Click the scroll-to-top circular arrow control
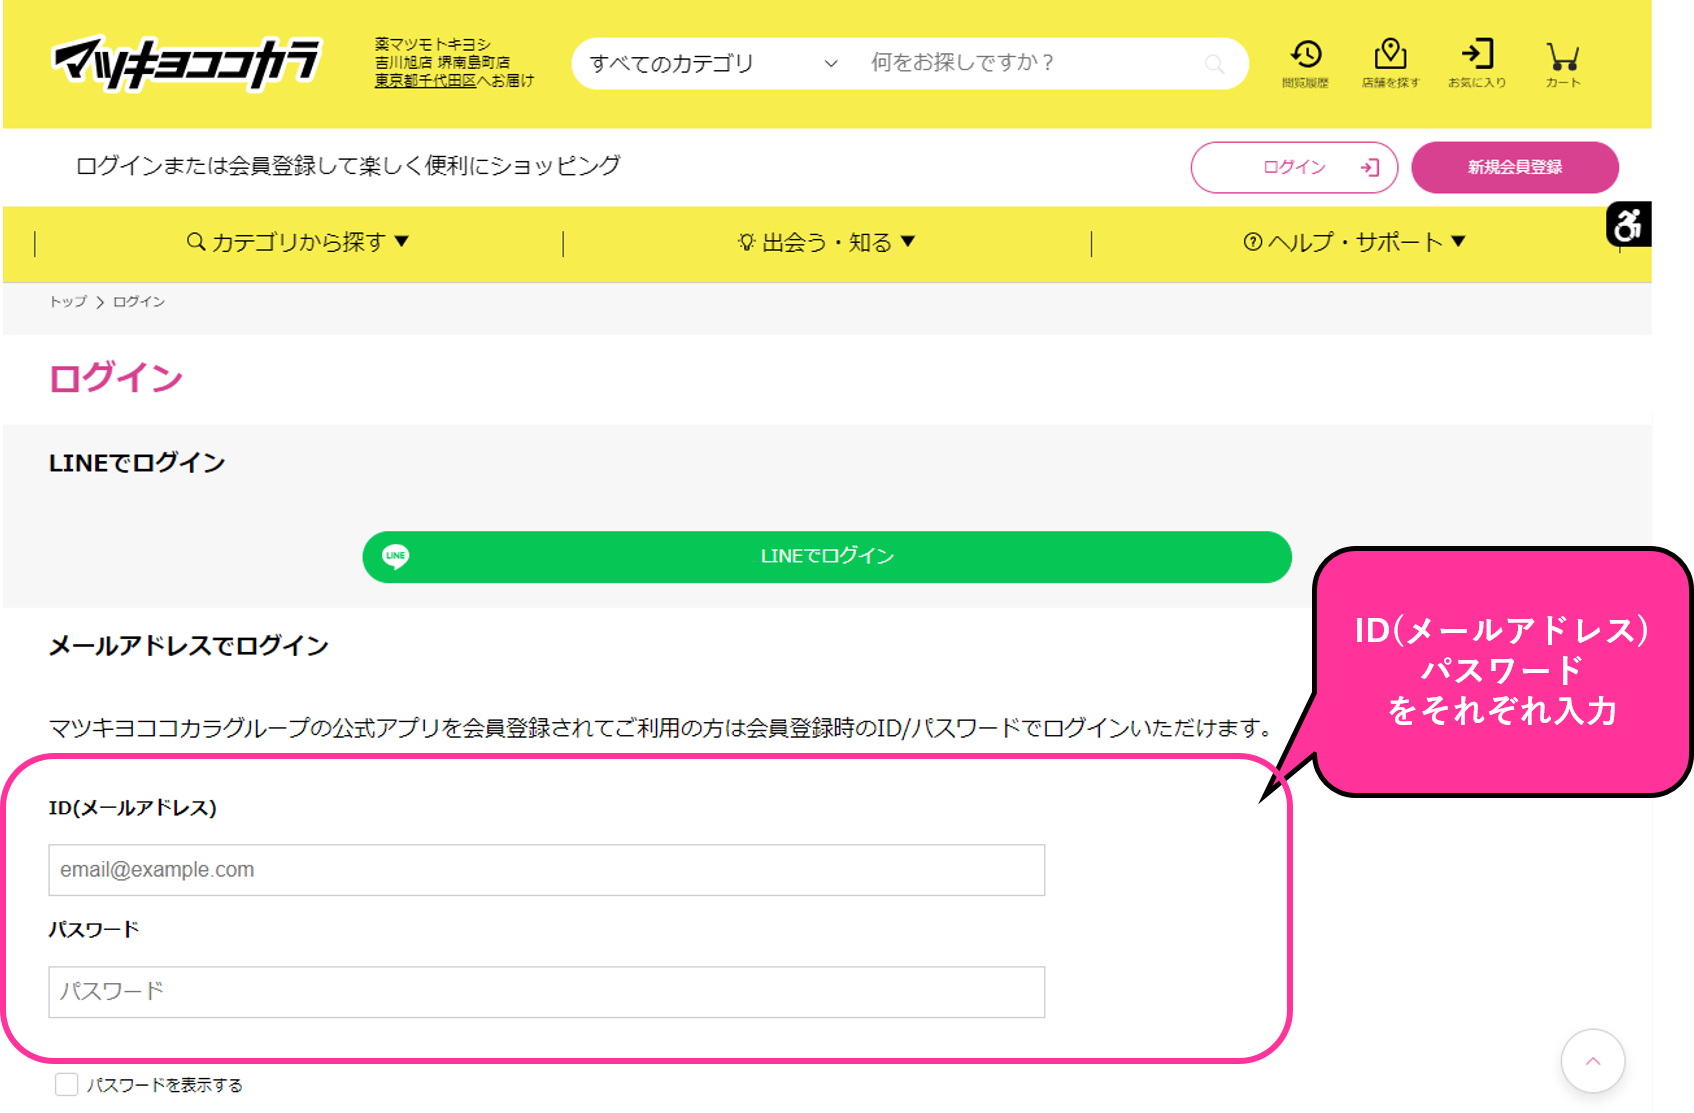1694x1113 pixels. coord(1592,1062)
